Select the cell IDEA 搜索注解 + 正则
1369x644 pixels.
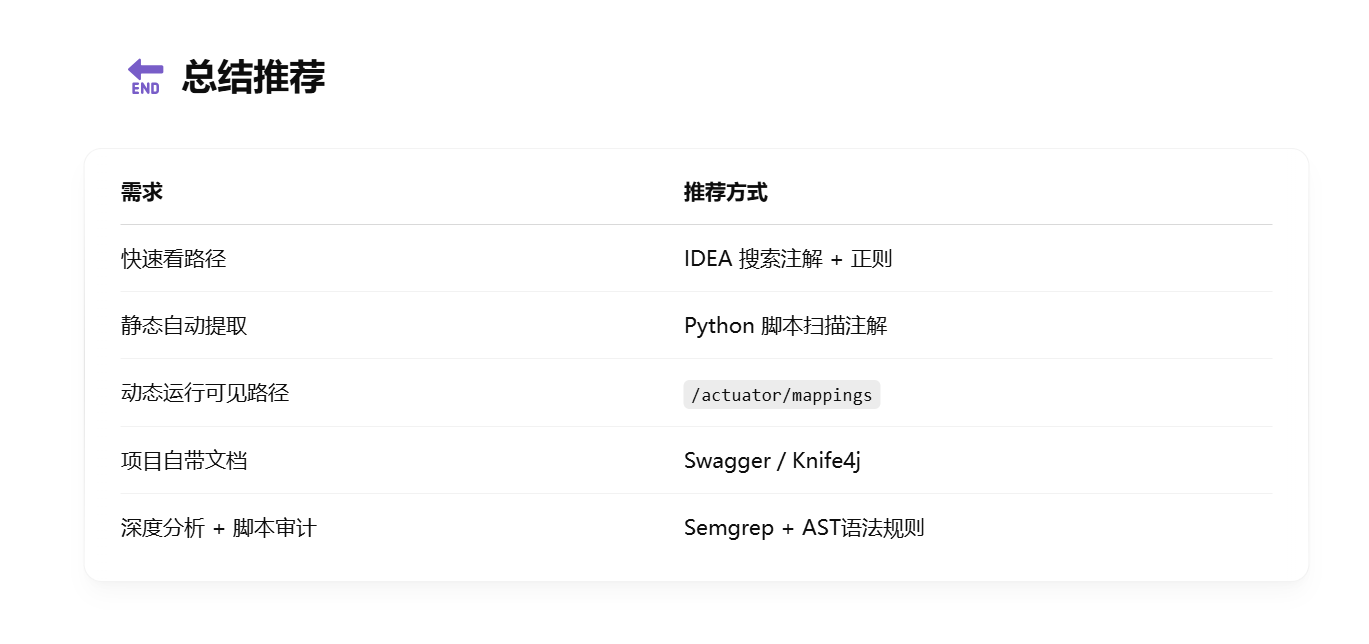pos(788,259)
